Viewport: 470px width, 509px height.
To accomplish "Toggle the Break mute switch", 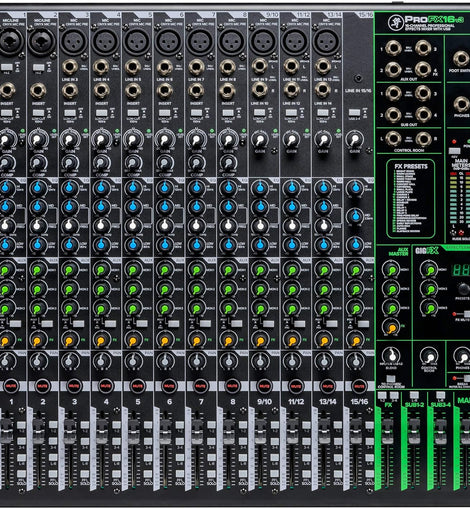I will [467, 378].
